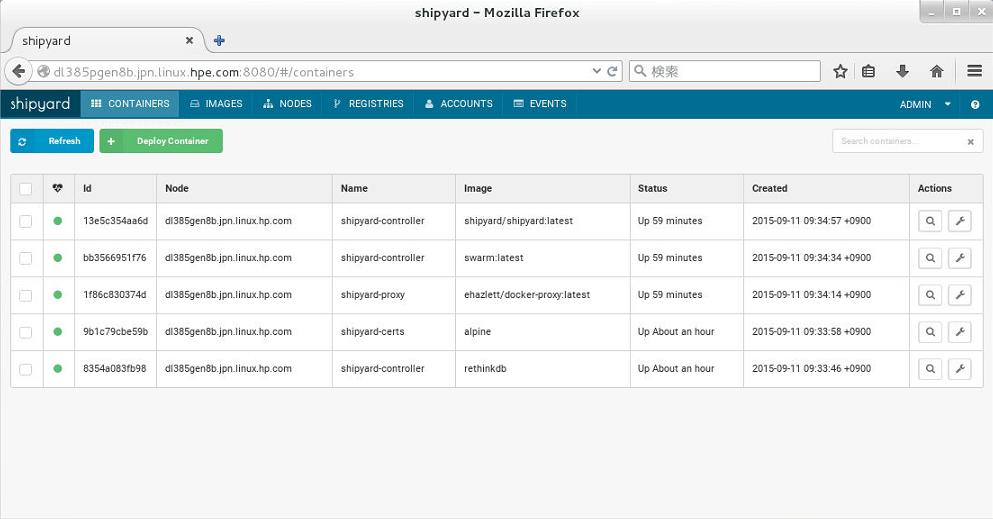The width and height of the screenshot is (993, 519).
Task: Inspect container bb3566951f76 with magnifier icon
Action: [x=930, y=258]
